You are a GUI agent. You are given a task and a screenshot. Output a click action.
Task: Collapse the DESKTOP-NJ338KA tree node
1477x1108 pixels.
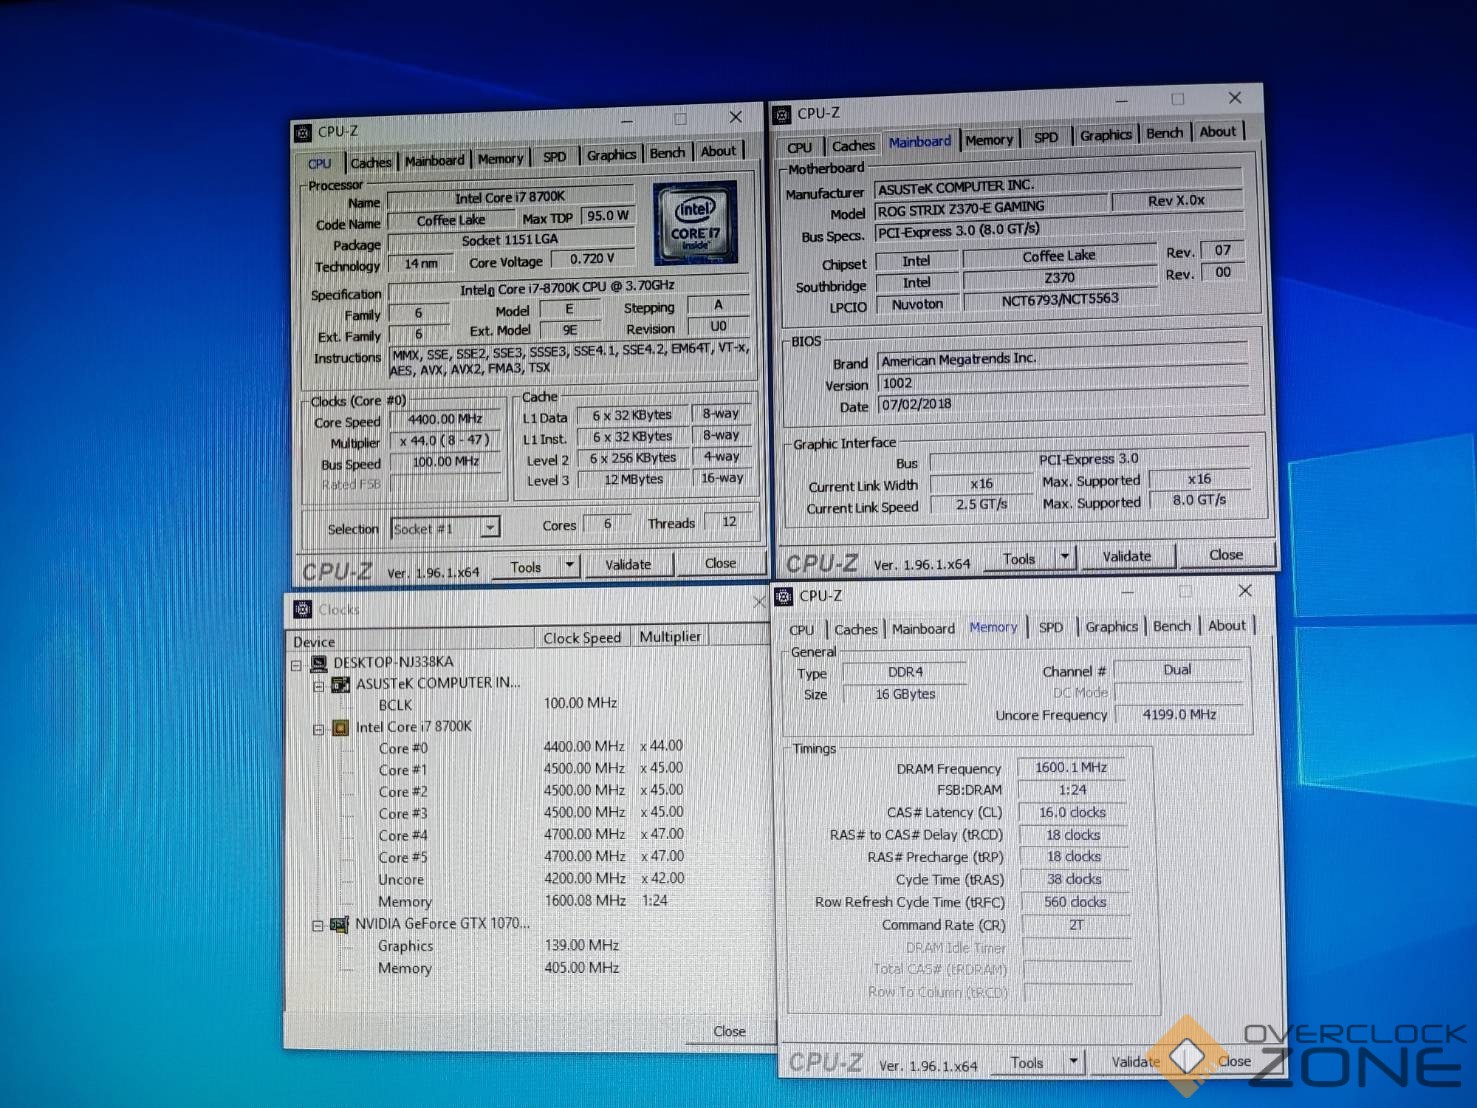pos(296,664)
